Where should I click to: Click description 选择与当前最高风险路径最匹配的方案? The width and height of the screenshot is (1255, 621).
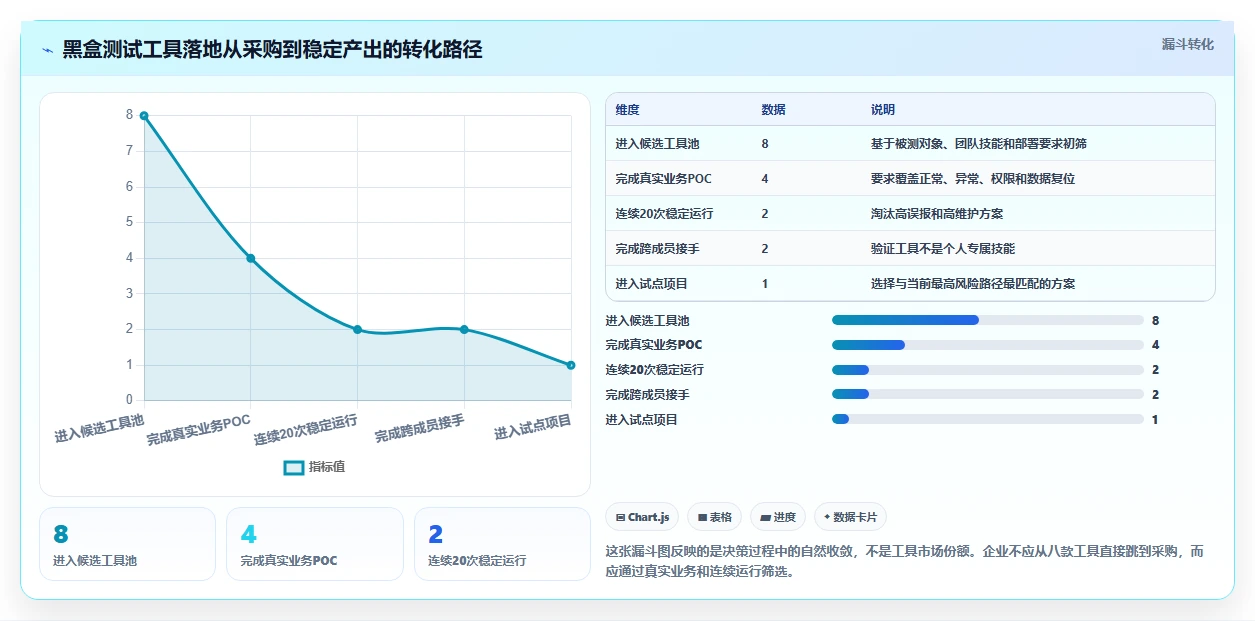point(973,284)
